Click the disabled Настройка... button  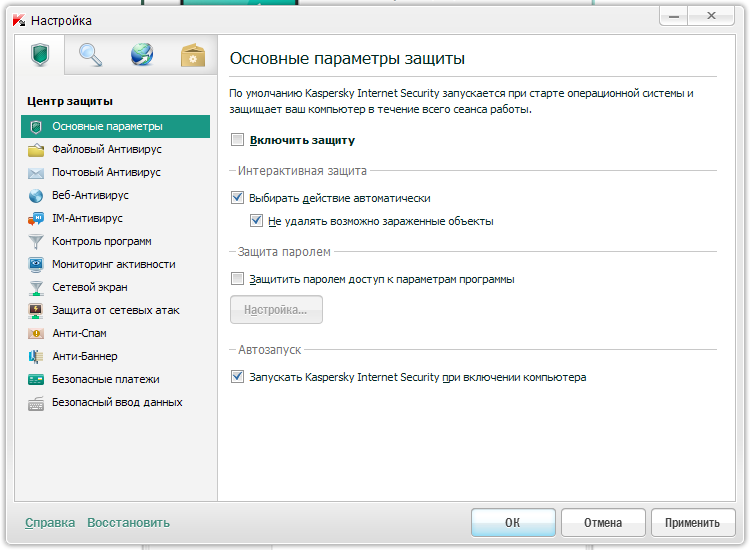(x=276, y=309)
